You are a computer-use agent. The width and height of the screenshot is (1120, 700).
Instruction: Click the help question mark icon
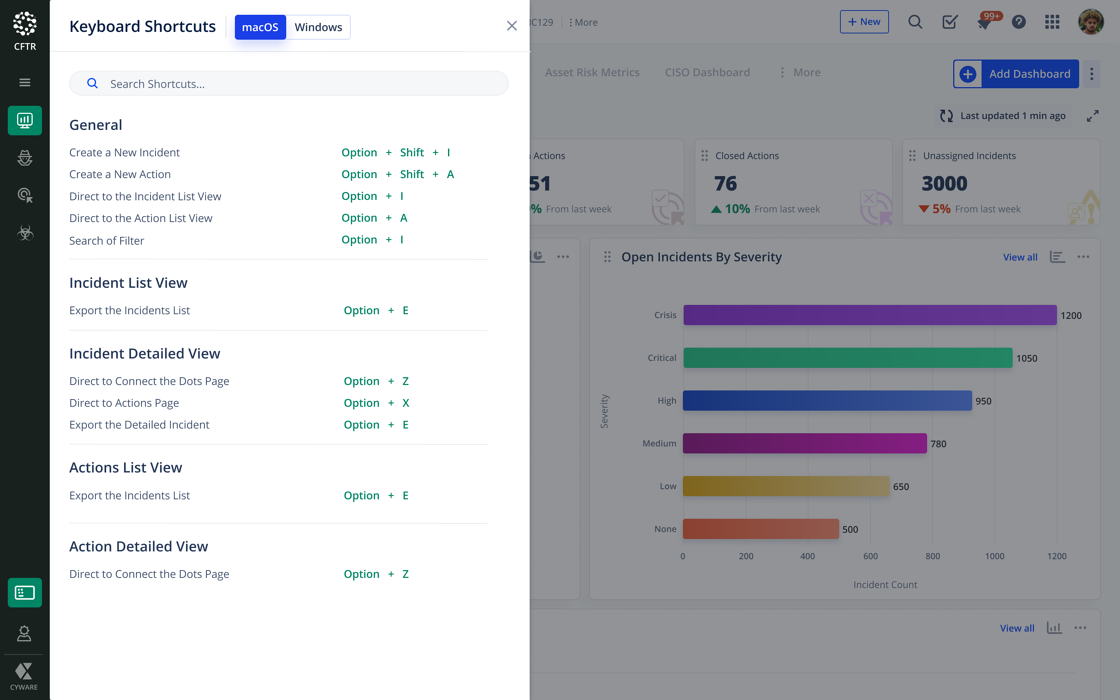(x=1018, y=22)
